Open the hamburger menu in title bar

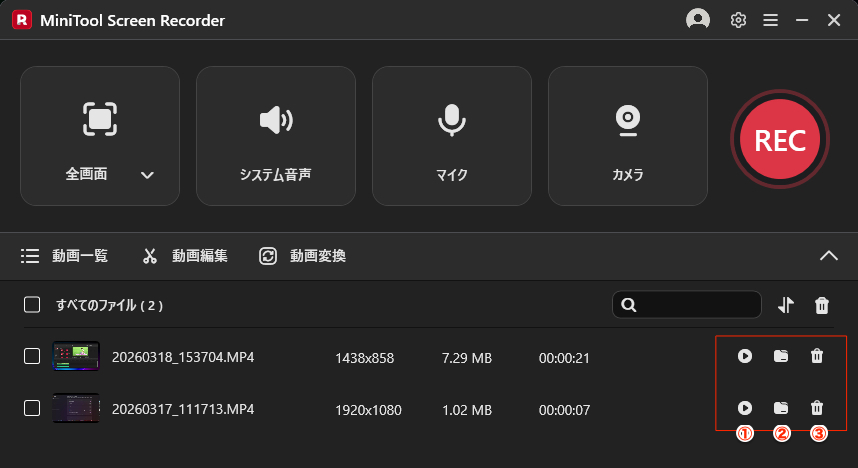pyautogui.click(x=770, y=20)
